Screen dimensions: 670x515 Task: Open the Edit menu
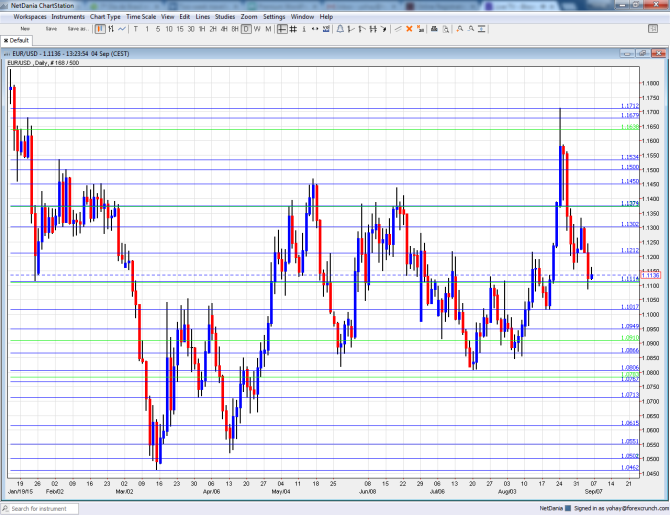point(185,17)
